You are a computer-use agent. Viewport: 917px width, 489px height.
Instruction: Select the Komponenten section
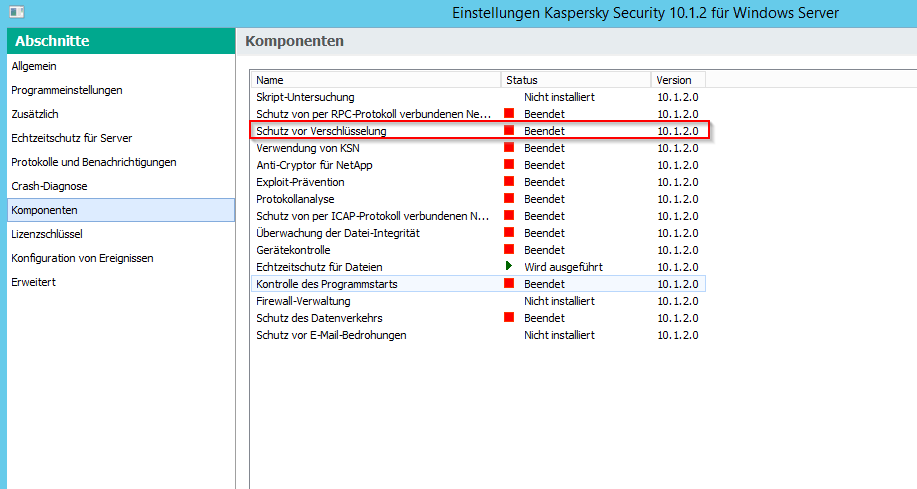[x=121, y=210]
